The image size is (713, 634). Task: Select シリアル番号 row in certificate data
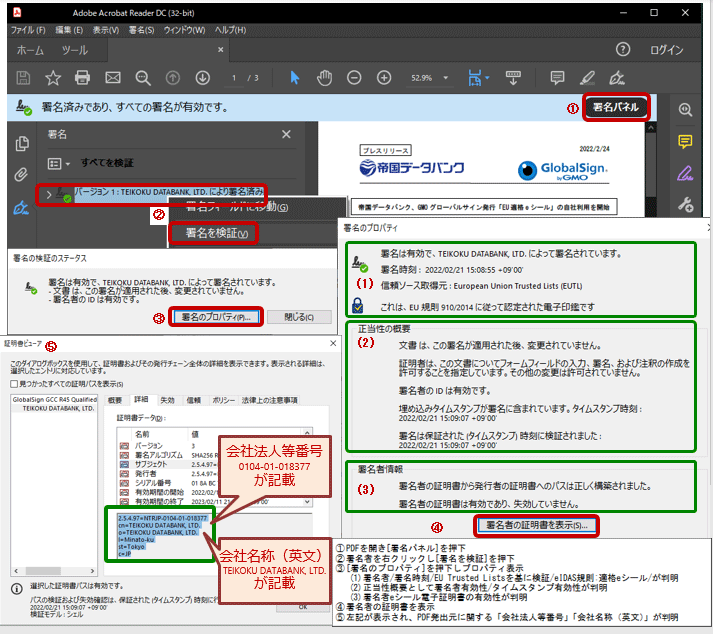pyautogui.click(x=153, y=483)
